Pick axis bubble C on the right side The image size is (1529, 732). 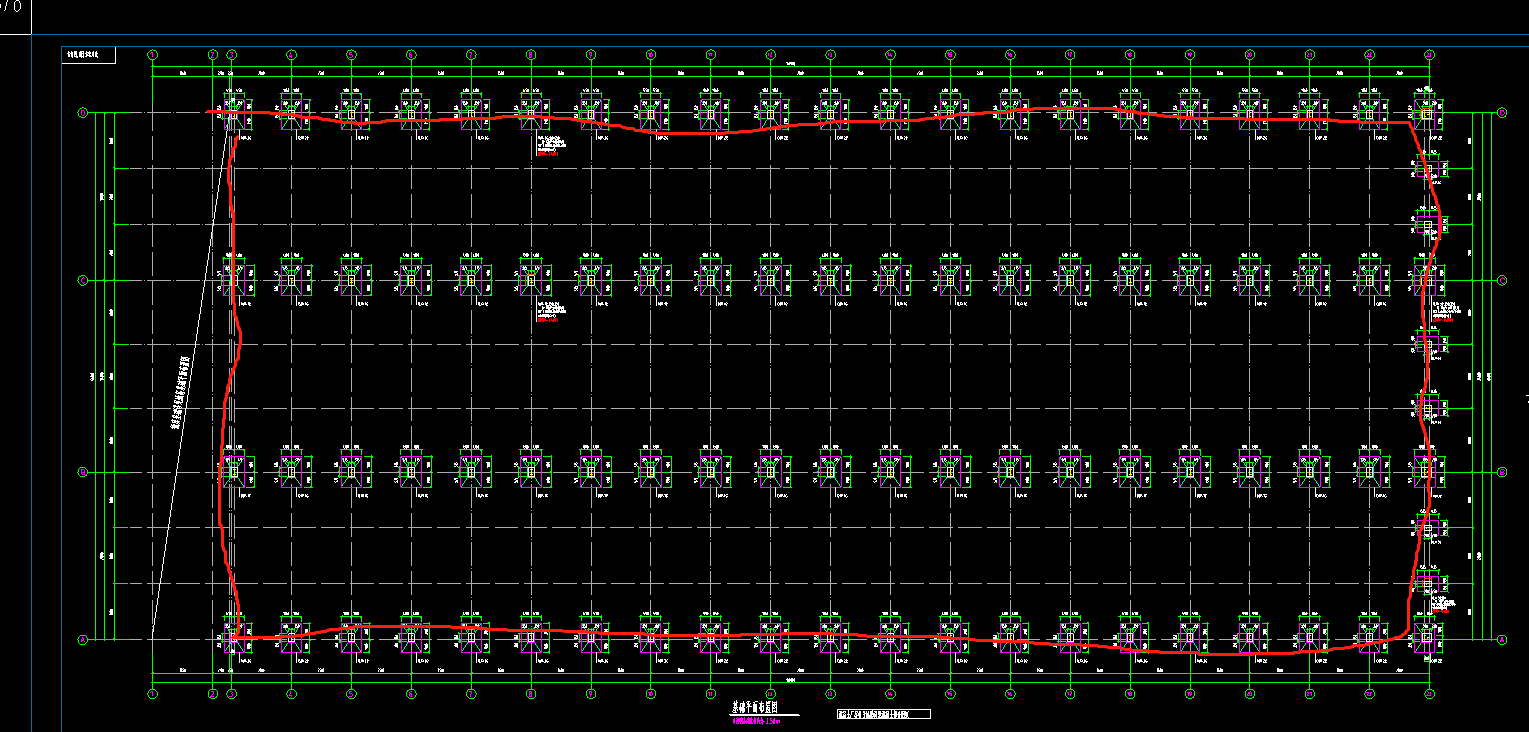tap(1502, 281)
